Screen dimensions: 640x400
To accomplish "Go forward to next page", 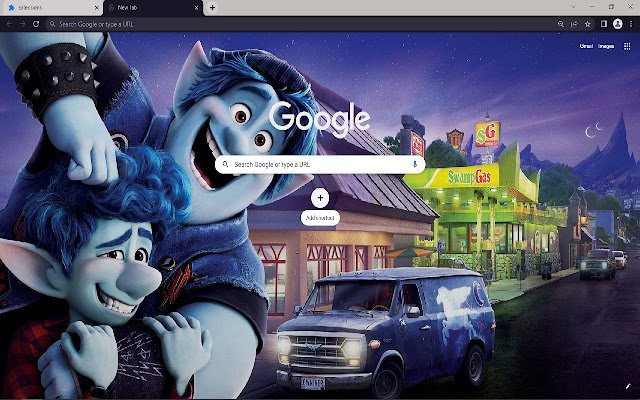I will coord(22,24).
